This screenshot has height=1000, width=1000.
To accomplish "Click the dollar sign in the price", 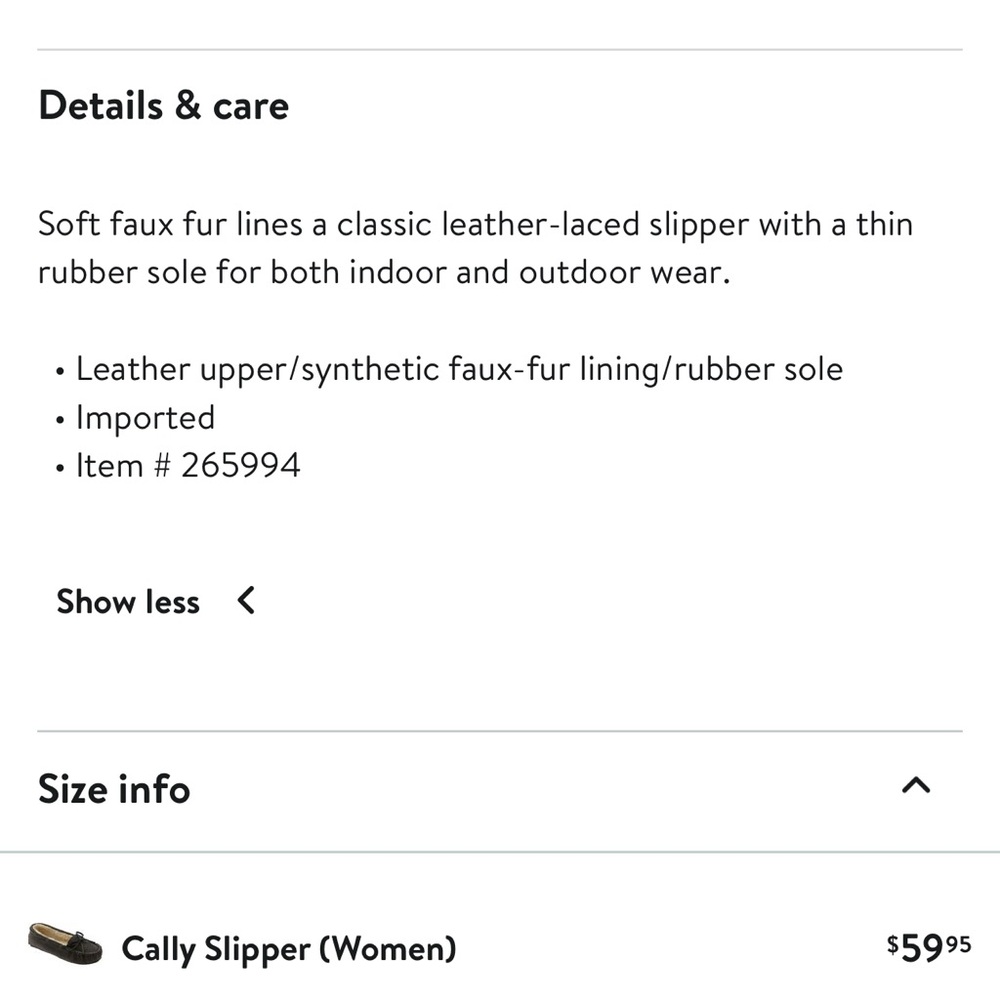I will click(893, 942).
